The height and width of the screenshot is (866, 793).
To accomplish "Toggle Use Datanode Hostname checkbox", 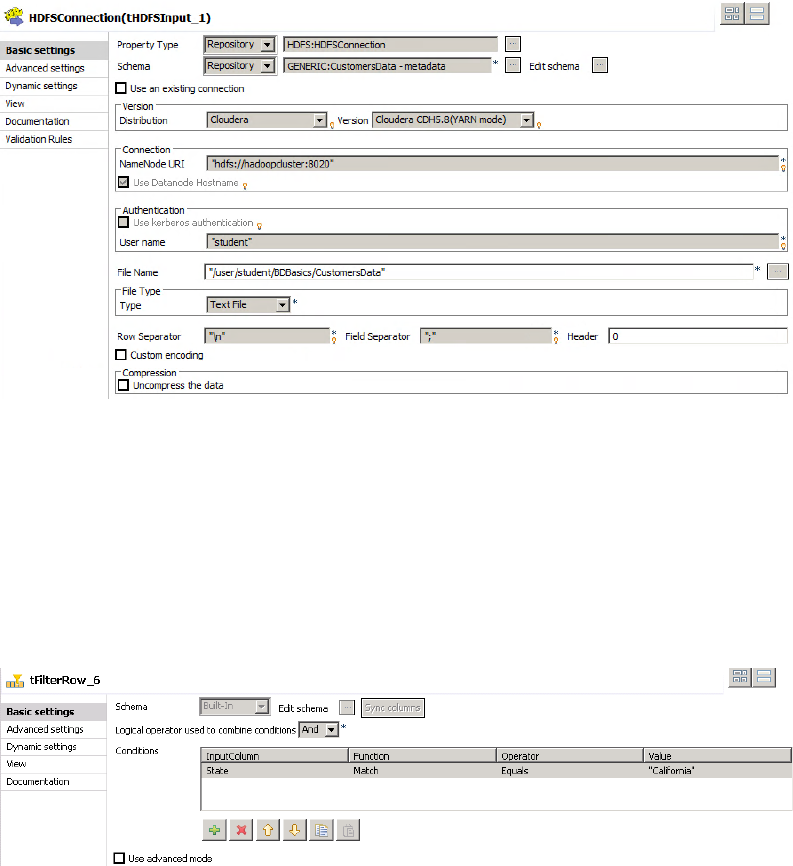I will coord(124,182).
